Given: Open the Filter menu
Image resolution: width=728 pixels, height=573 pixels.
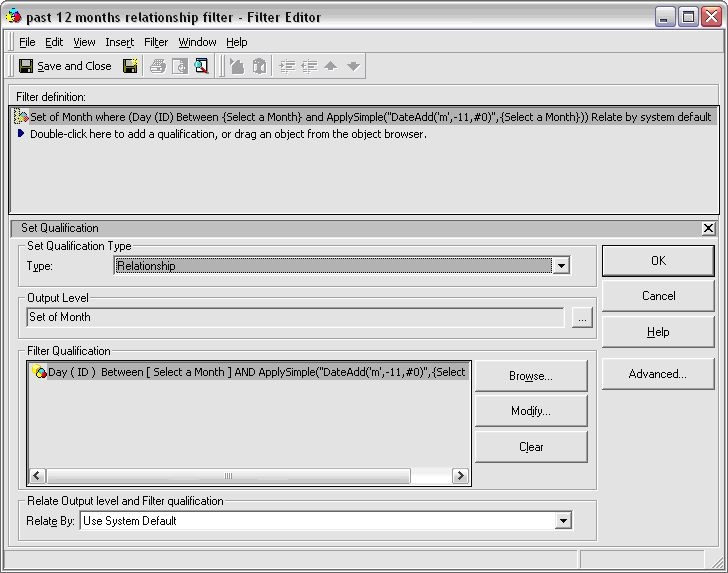Looking at the screenshot, I should click(156, 42).
